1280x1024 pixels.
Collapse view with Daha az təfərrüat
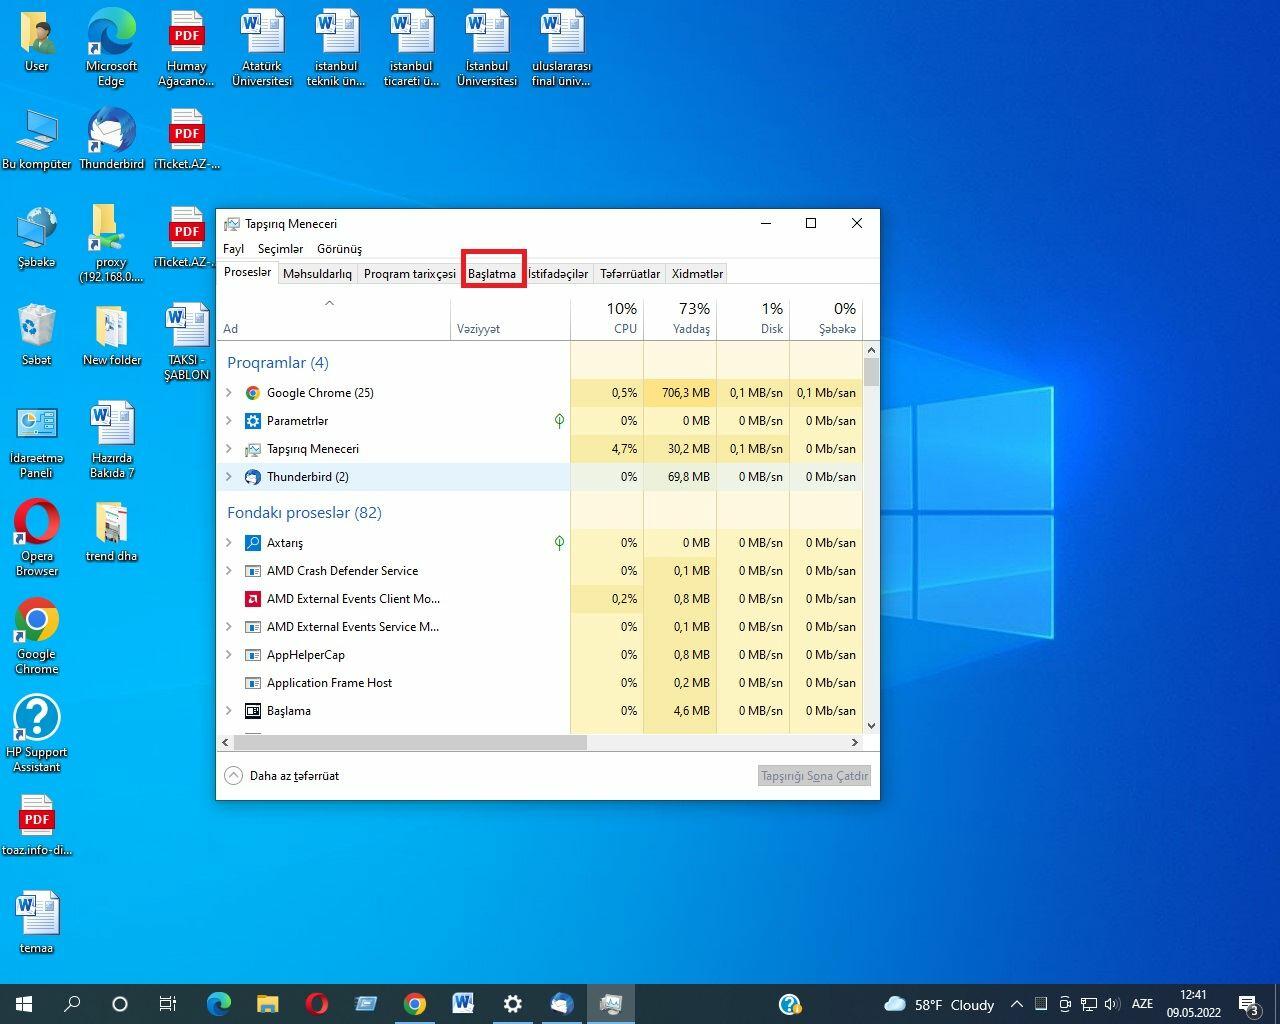click(282, 776)
